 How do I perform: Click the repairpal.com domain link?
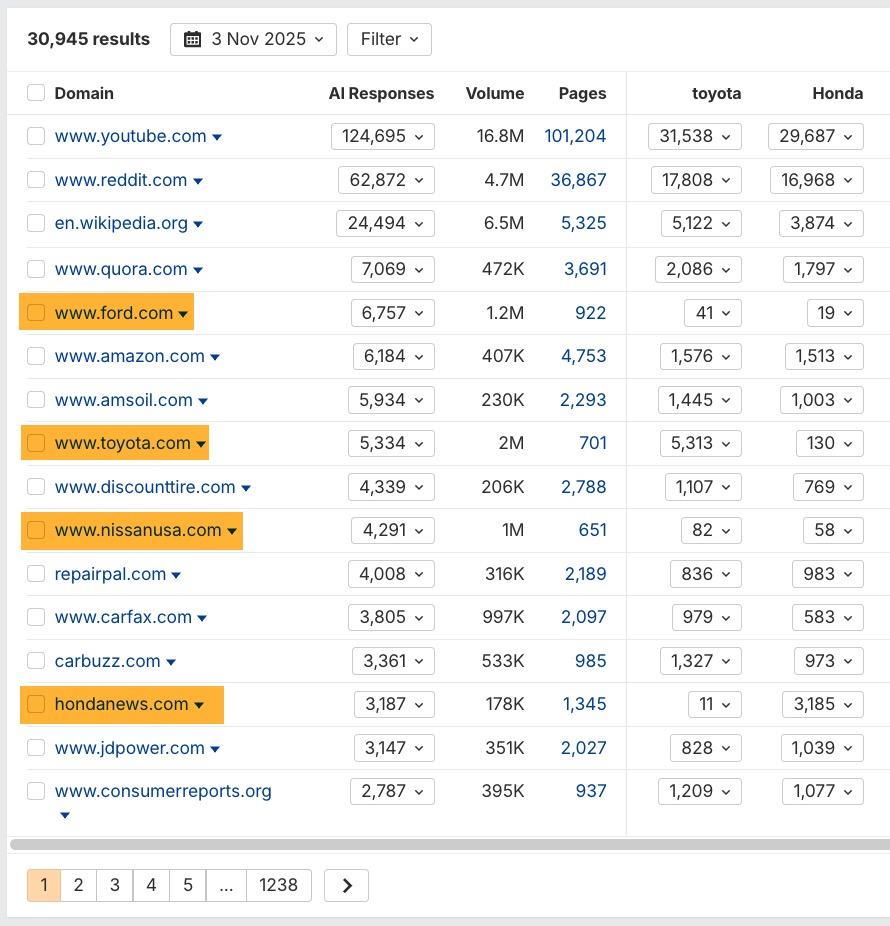[110, 574]
